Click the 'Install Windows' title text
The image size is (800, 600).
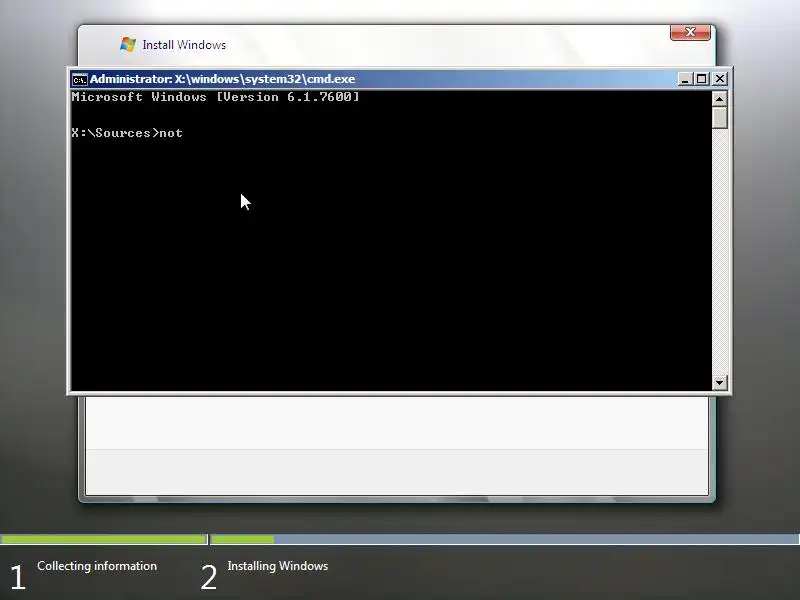tap(184, 45)
